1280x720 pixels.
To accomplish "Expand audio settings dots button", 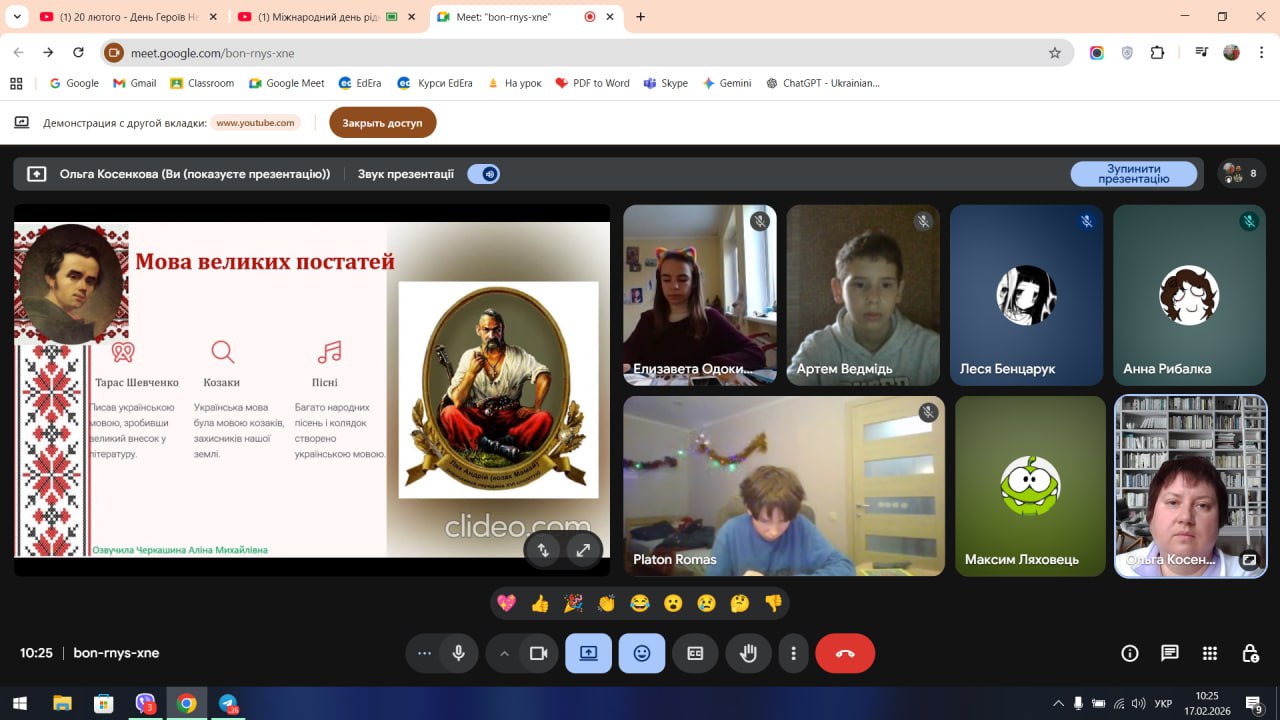I will tap(424, 653).
